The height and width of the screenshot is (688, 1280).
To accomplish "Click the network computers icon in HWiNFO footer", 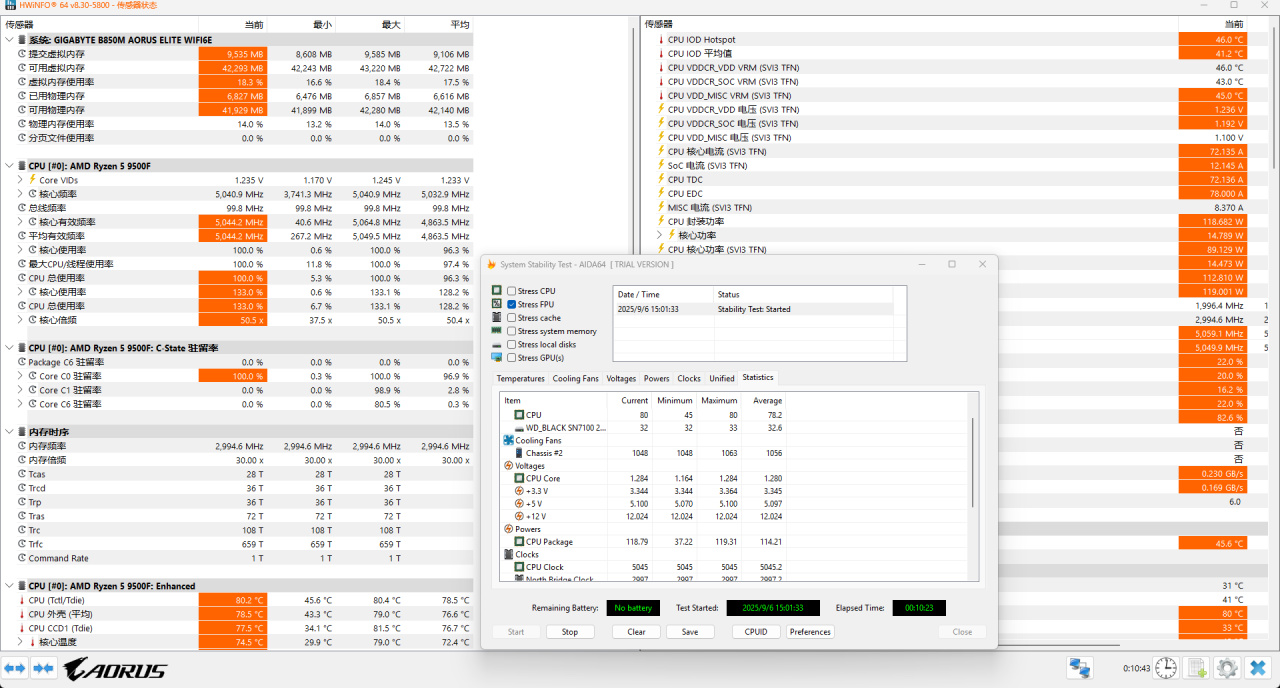I will (x=1079, y=668).
